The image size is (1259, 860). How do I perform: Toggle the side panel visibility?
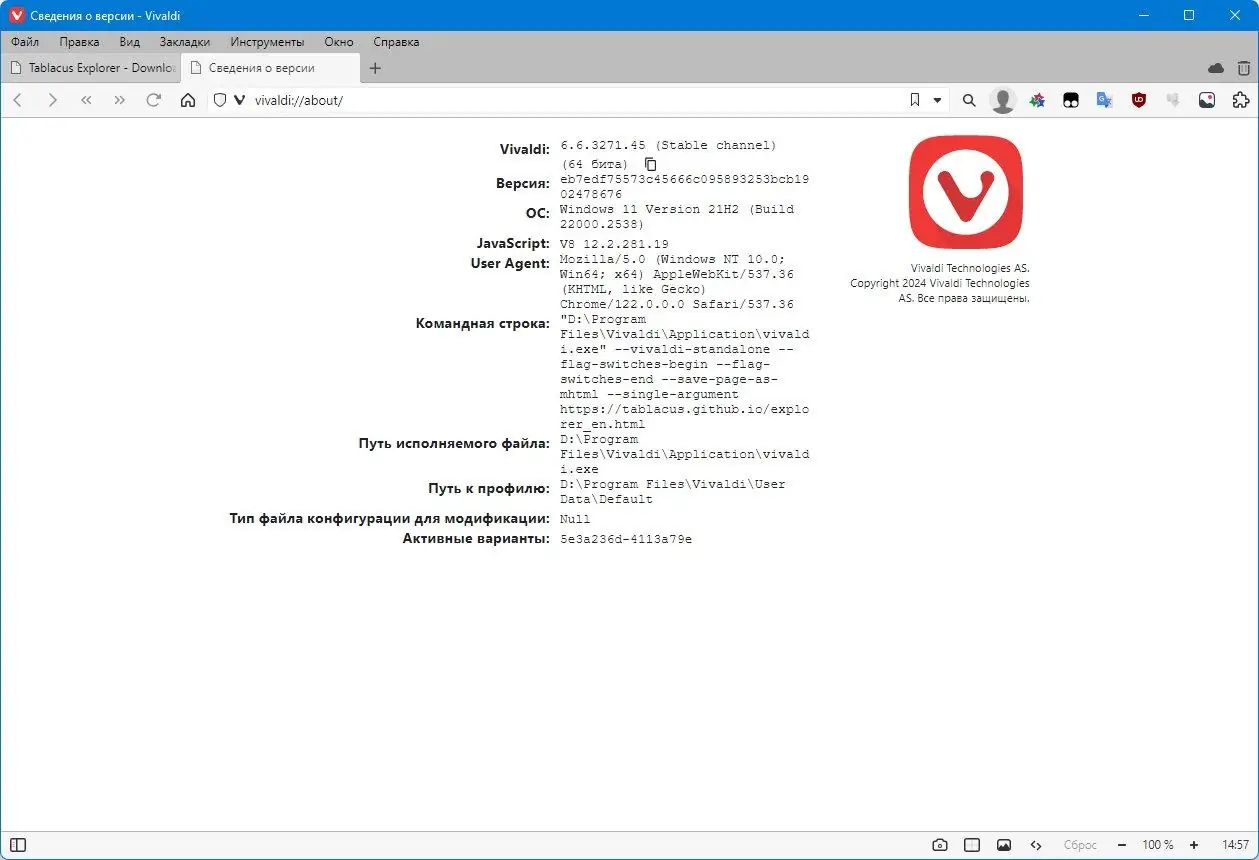(x=18, y=844)
